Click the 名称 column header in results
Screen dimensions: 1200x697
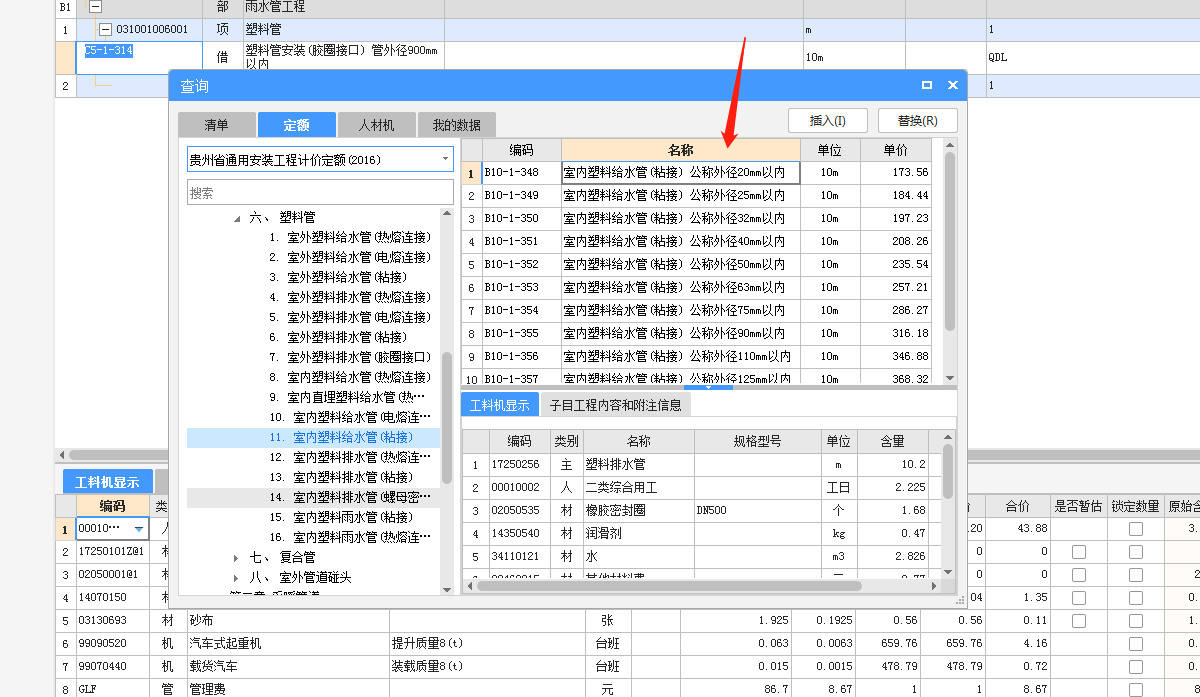coord(681,150)
